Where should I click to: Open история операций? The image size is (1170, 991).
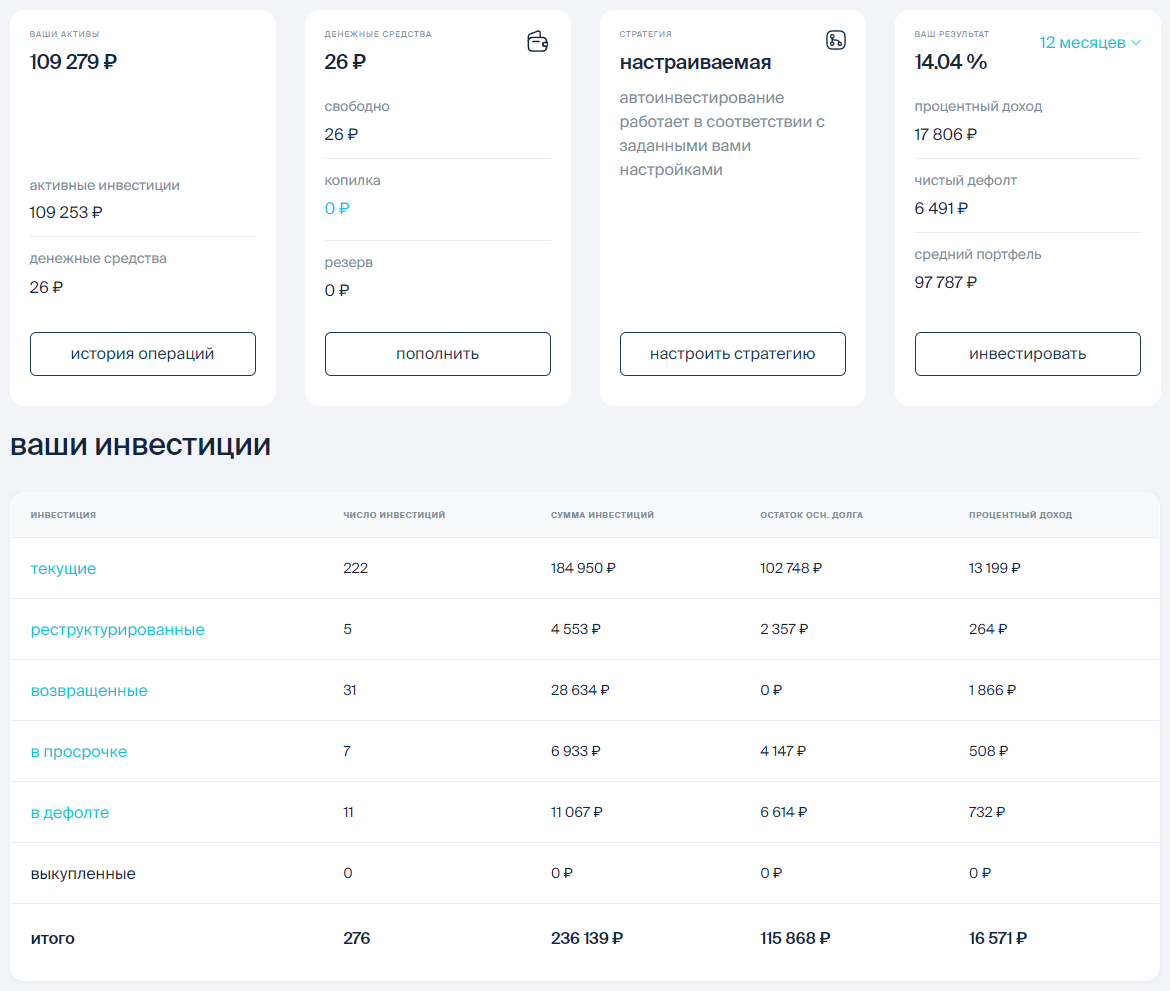(x=143, y=354)
